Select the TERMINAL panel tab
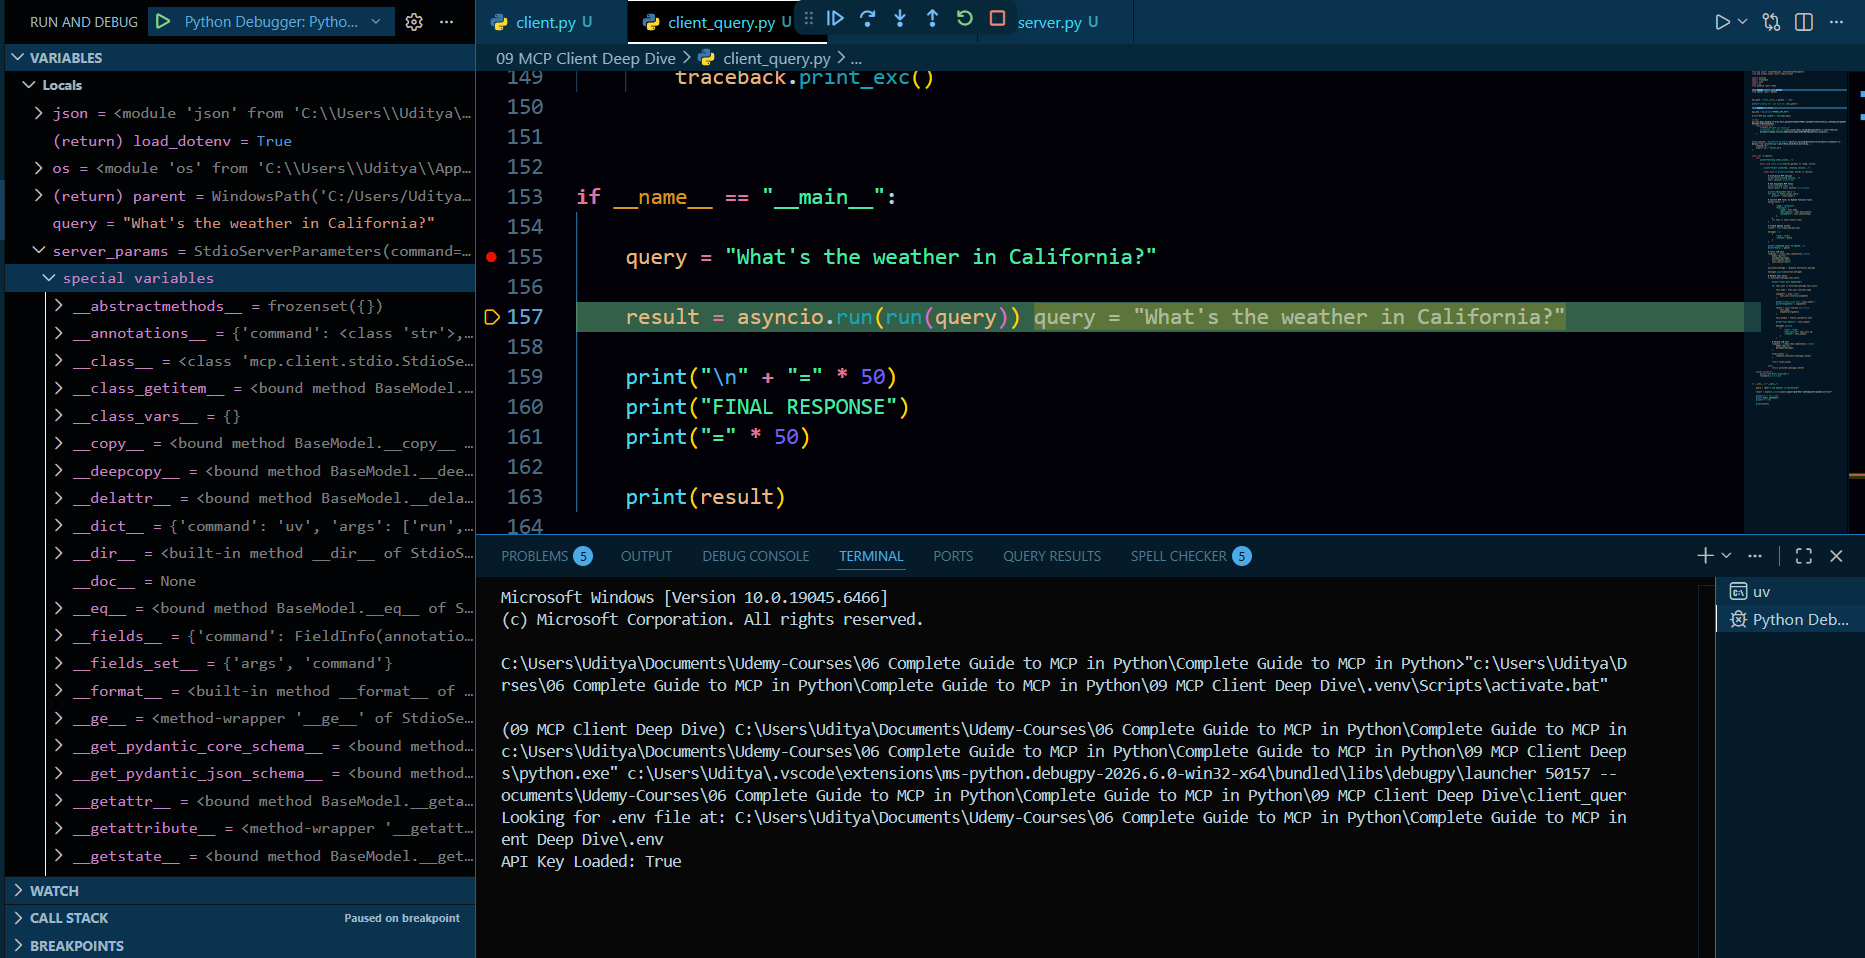Viewport: 1865px width, 958px height. (871, 556)
